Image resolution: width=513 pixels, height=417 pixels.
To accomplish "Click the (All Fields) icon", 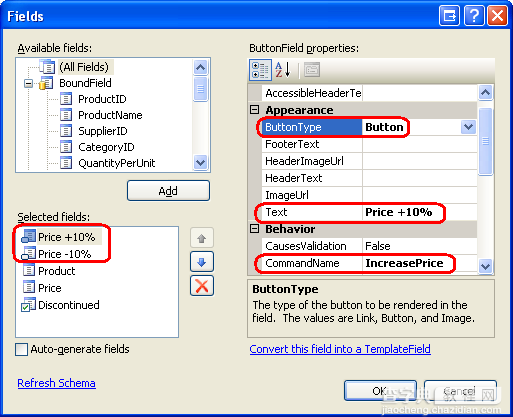I will click(x=47, y=67).
